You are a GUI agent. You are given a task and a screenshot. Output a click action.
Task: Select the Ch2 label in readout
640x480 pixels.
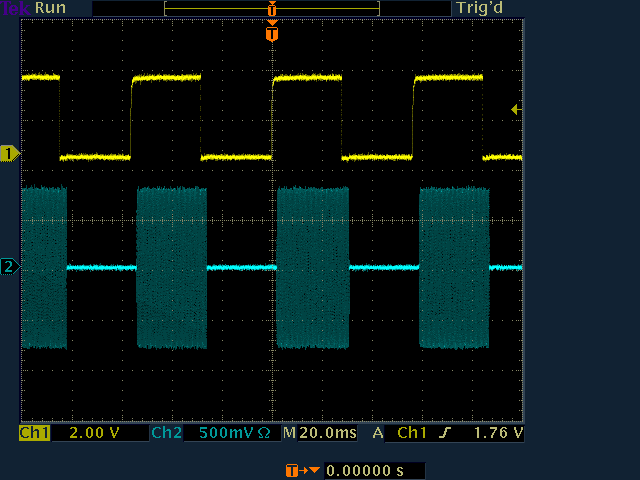click(167, 433)
